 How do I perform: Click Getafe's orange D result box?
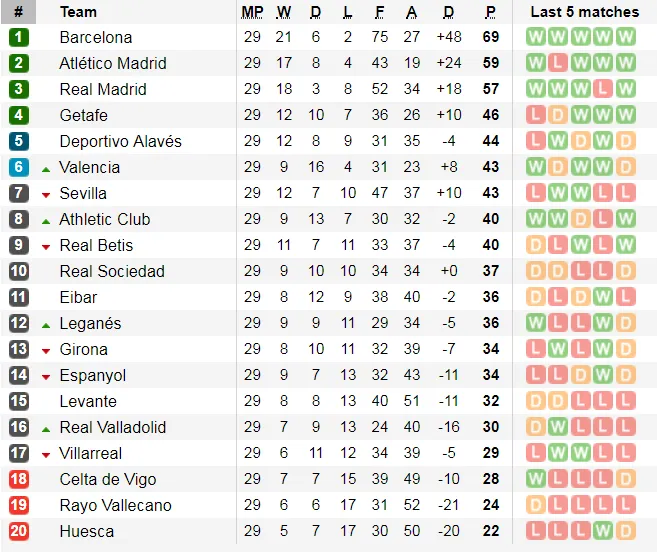tap(558, 115)
